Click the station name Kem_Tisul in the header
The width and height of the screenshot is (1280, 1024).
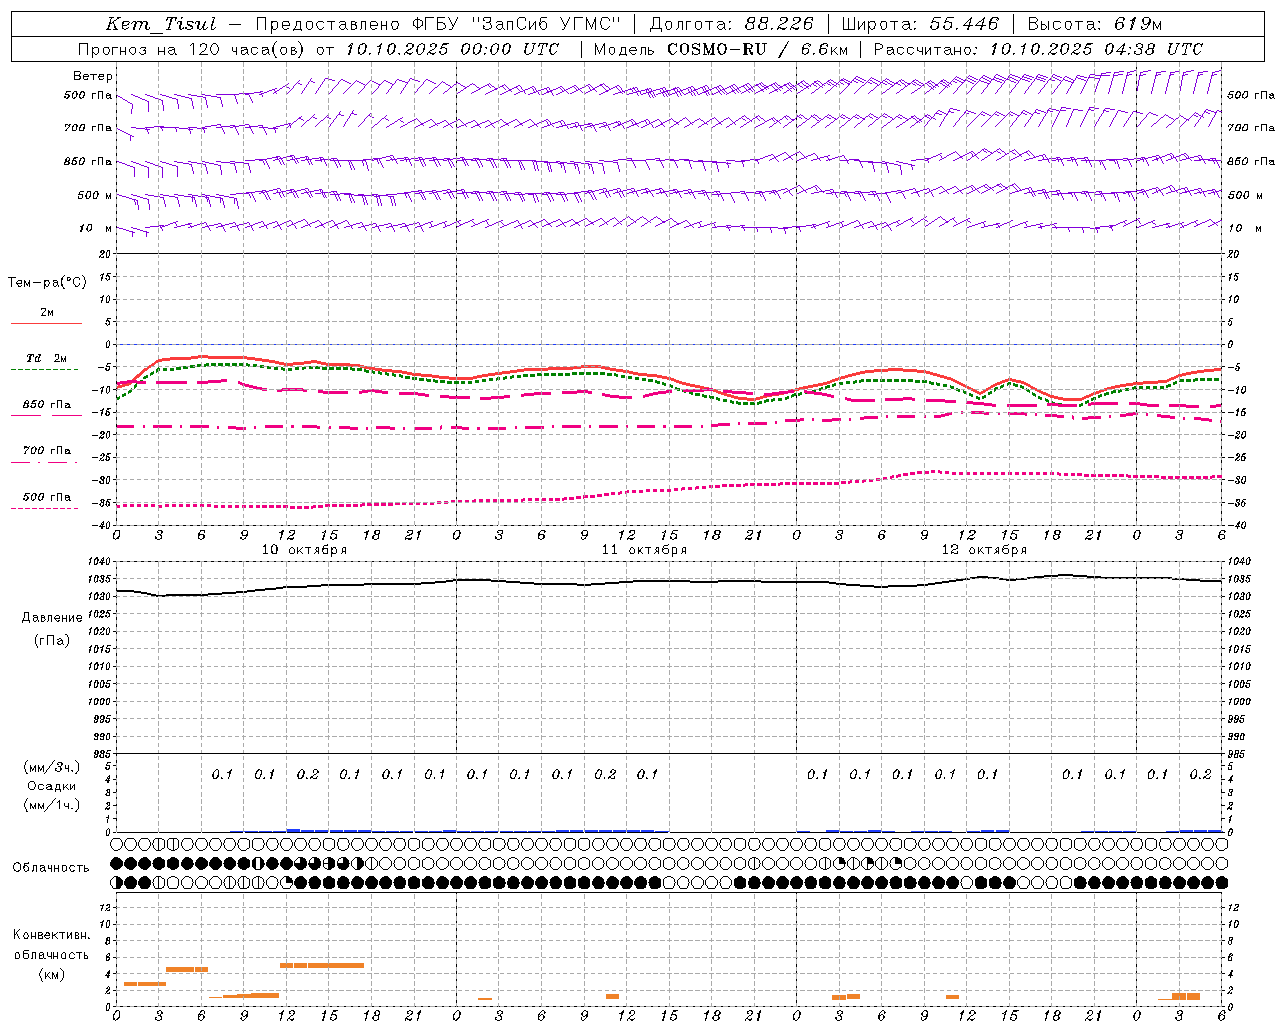pyautogui.click(x=161, y=24)
